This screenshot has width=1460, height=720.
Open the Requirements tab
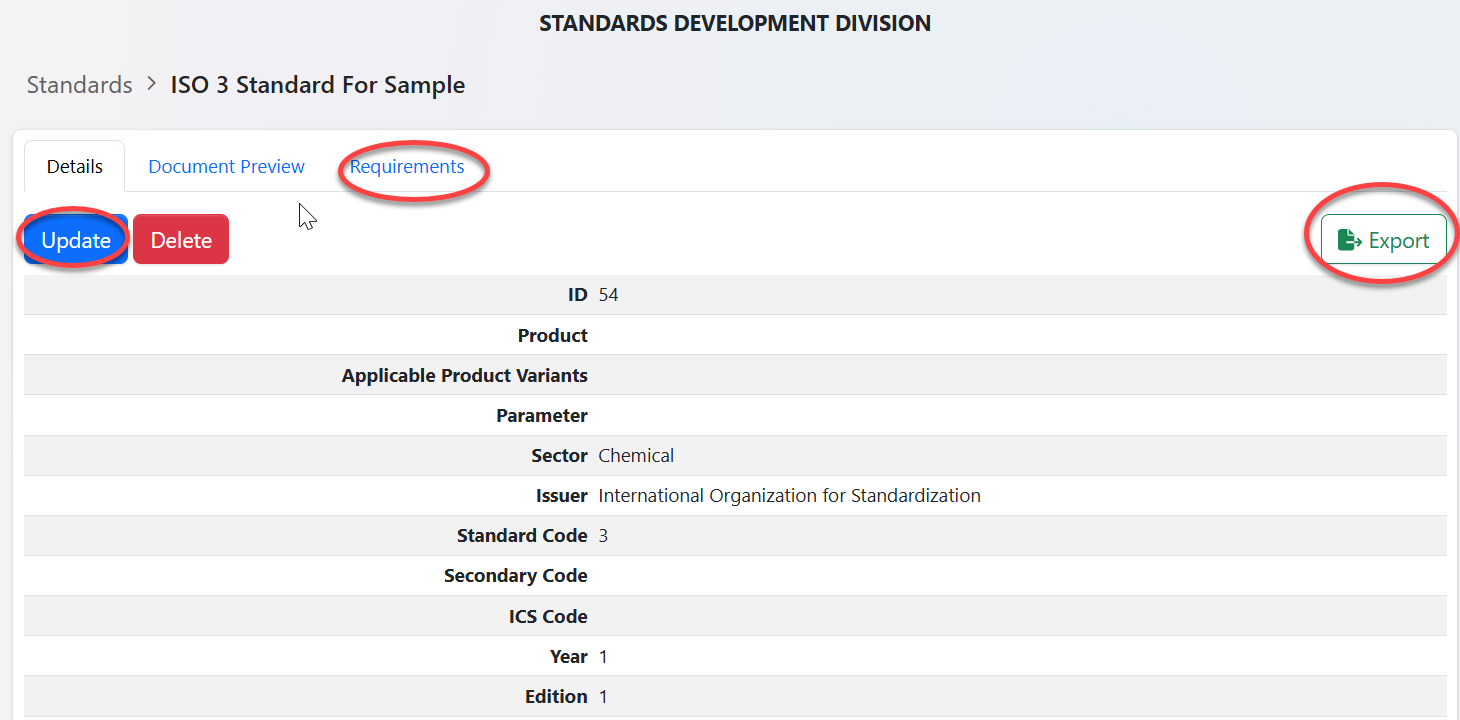click(407, 166)
